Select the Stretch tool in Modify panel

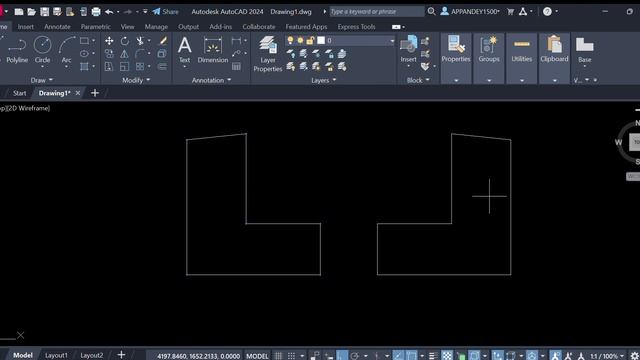[109, 66]
